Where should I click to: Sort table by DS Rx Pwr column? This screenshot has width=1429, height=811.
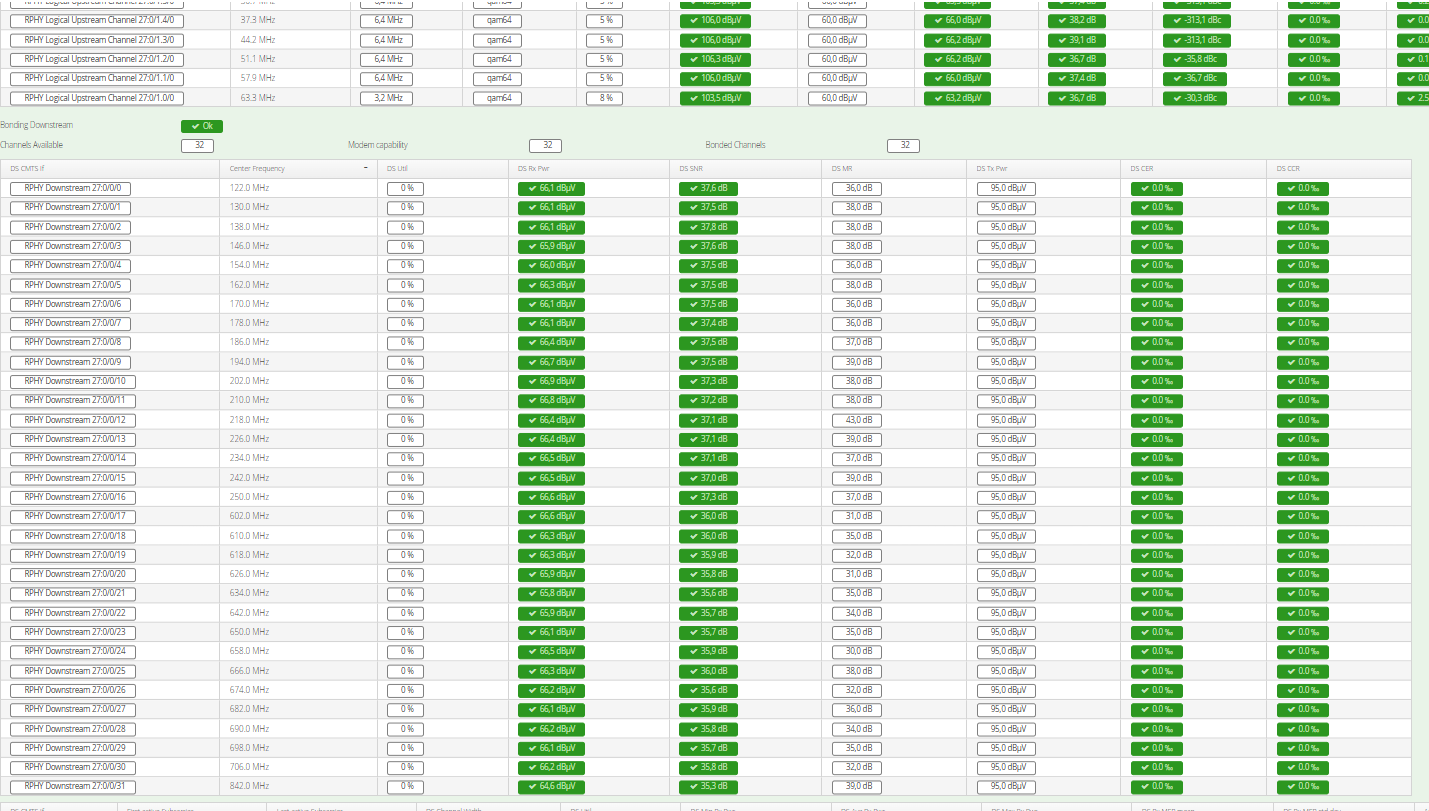(535, 169)
